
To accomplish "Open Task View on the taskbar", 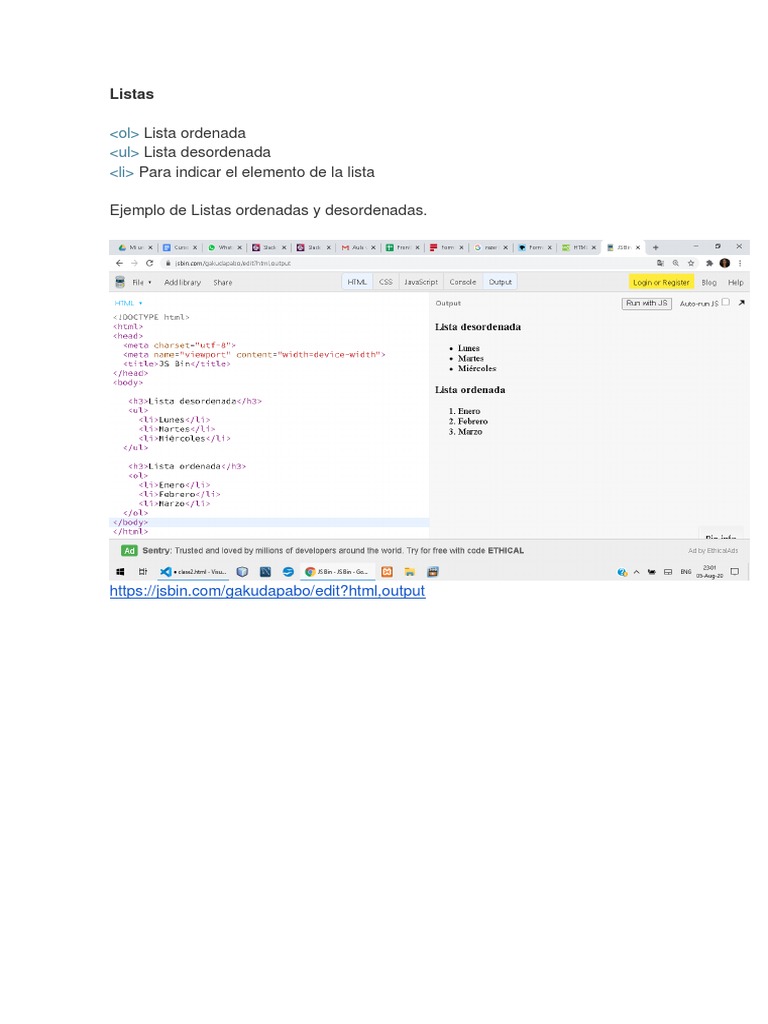I will (143, 572).
